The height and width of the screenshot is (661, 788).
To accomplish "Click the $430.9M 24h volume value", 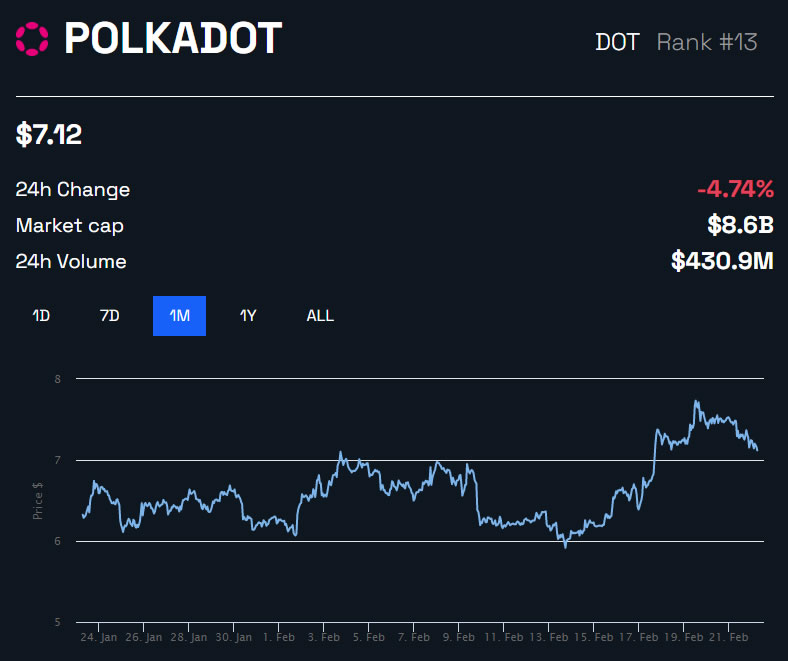I will click(x=723, y=261).
